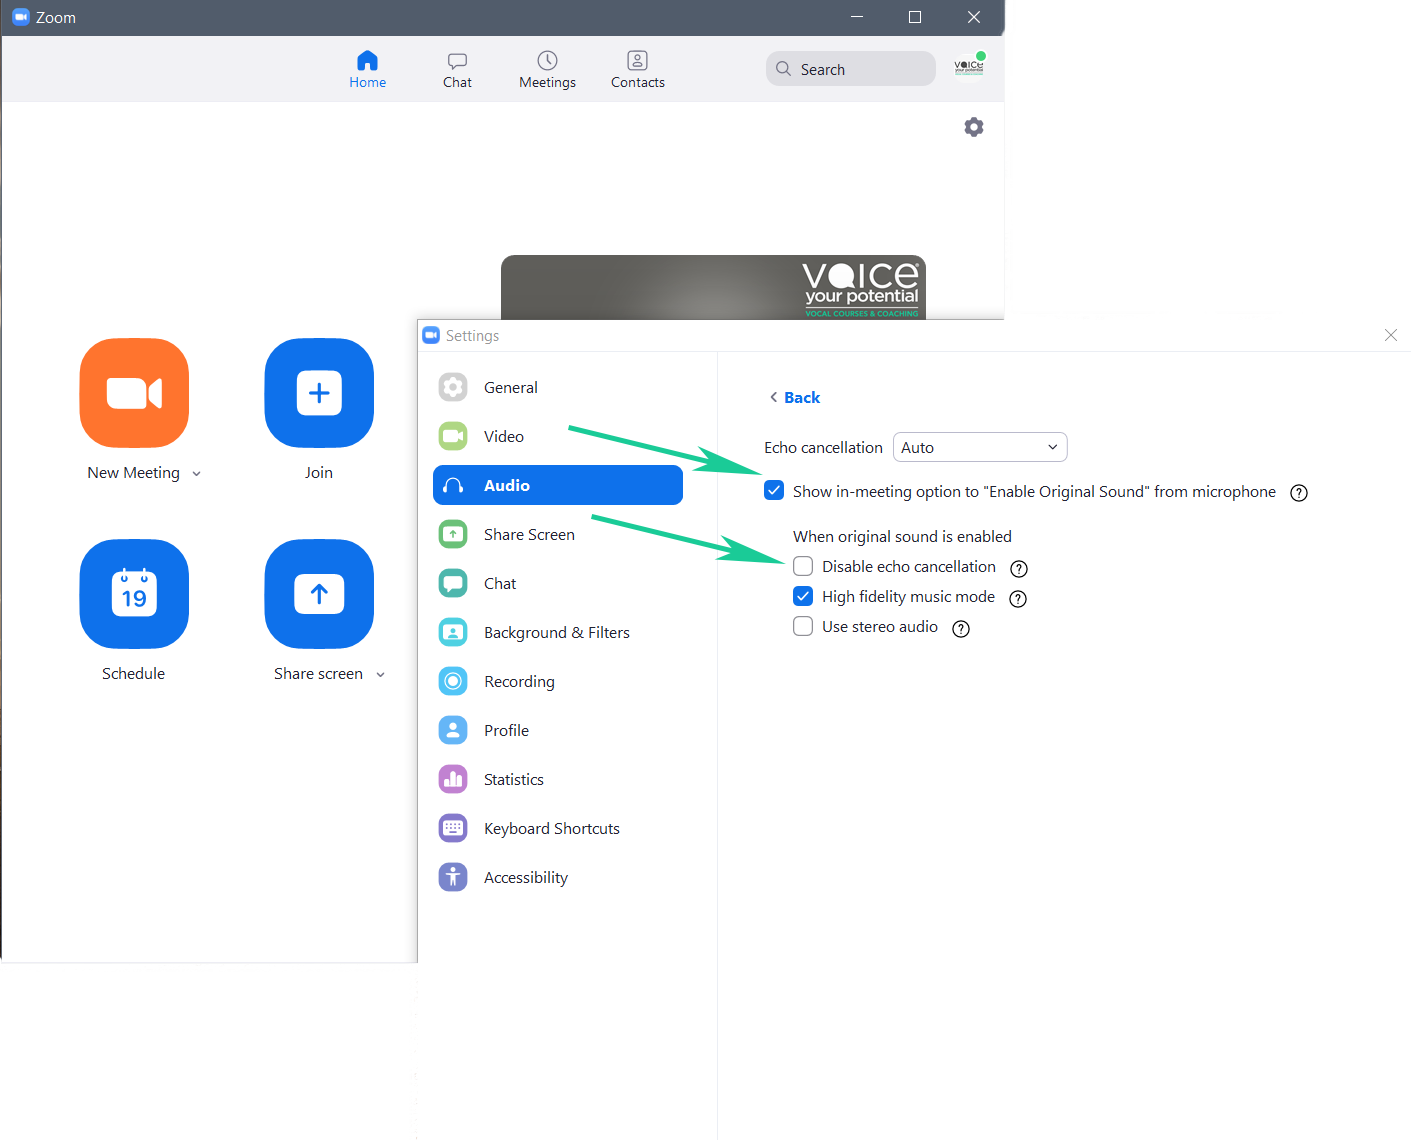Click the Join label
Image resolution: width=1411 pixels, height=1140 pixels.
[319, 472]
